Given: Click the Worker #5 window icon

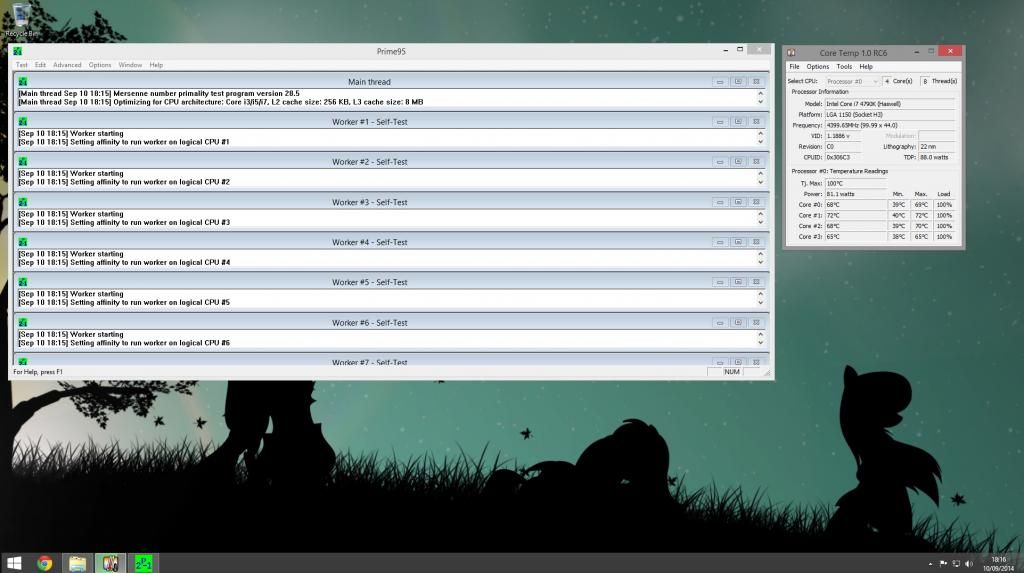Looking at the screenshot, I should (23, 282).
